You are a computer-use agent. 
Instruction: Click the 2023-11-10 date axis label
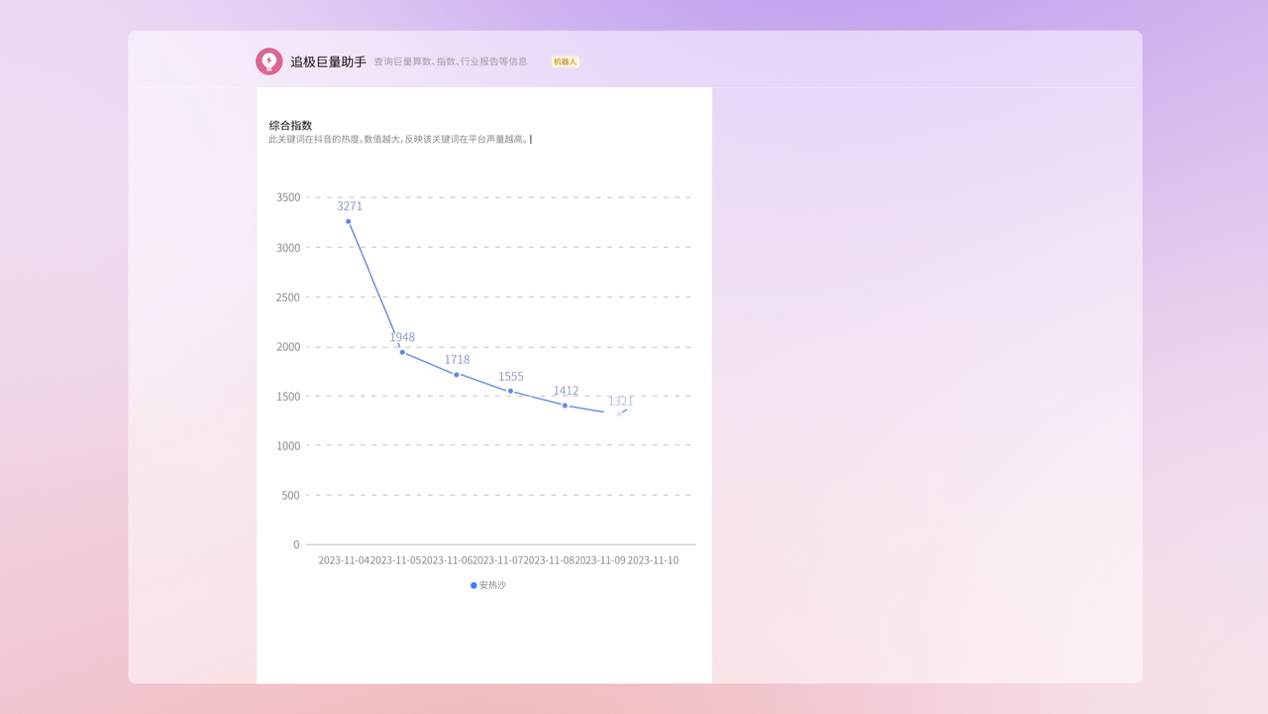[x=653, y=560]
